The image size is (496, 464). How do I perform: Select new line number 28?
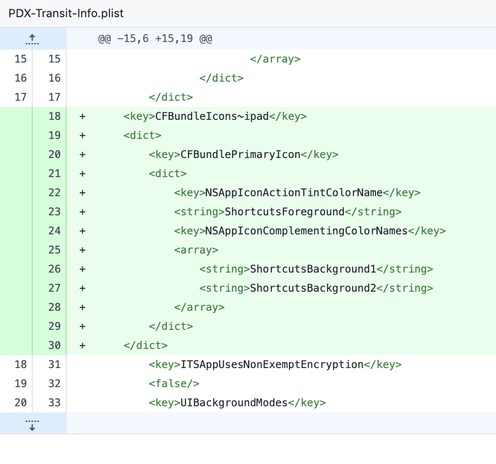tap(54, 307)
